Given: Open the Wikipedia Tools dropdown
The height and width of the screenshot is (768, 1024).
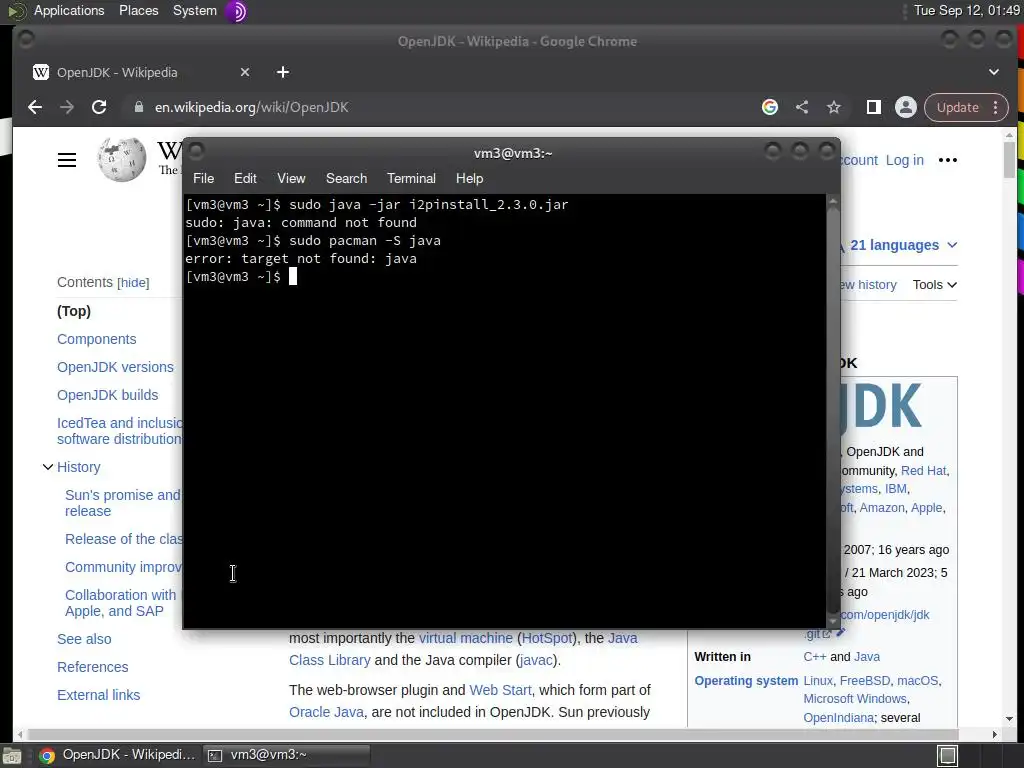Looking at the screenshot, I should tap(935, 285).
